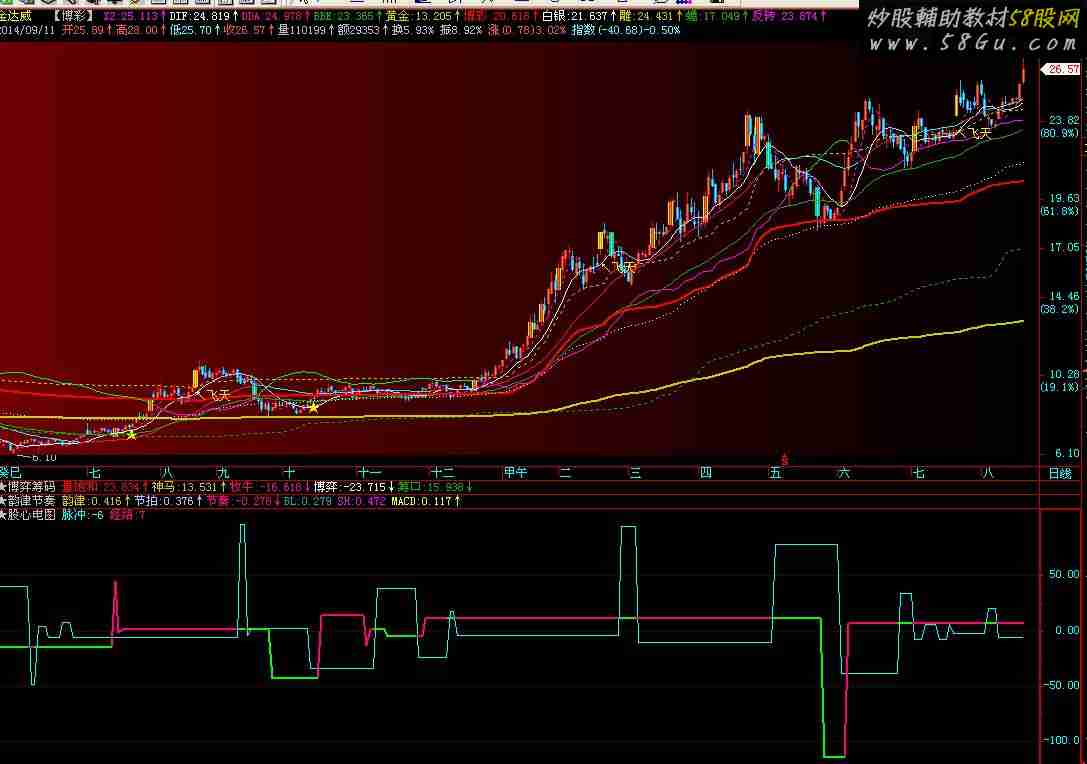This screenshot has width=1087, height=764.
Task: Click the turnover rate 换5.93%
Action: tap(412, 31)
